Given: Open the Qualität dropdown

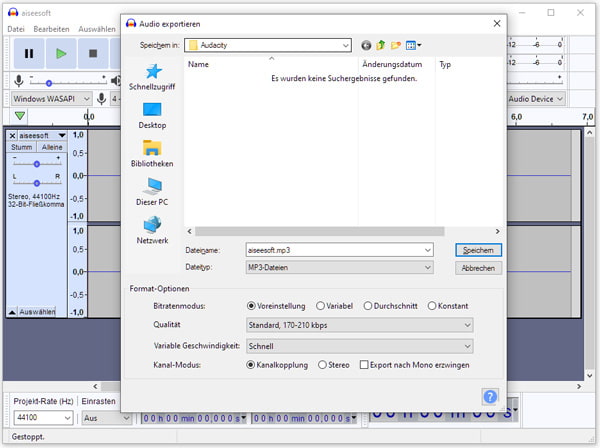Looking at the screenshot, I should (x=359, y=325).
